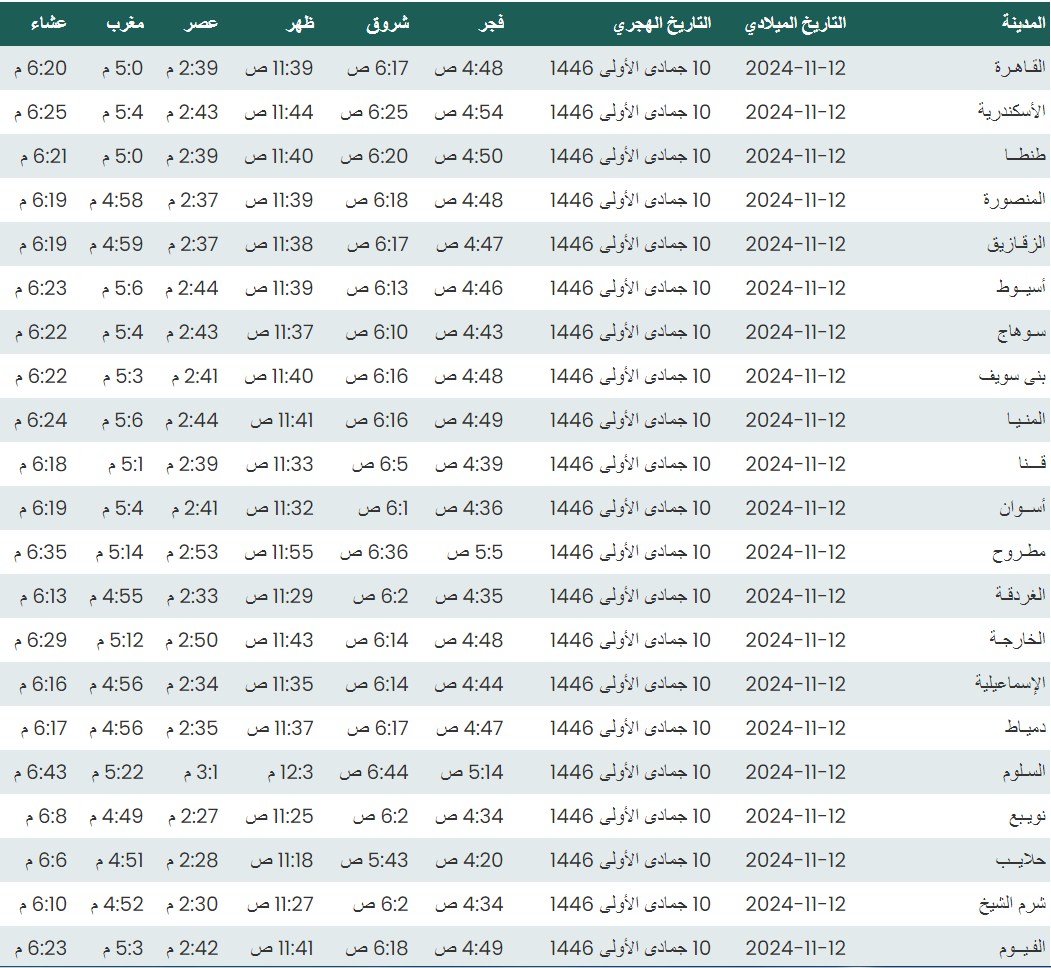Click the شرم الشيخ city name
The image size is (1051, 968).
[1011, 904]
